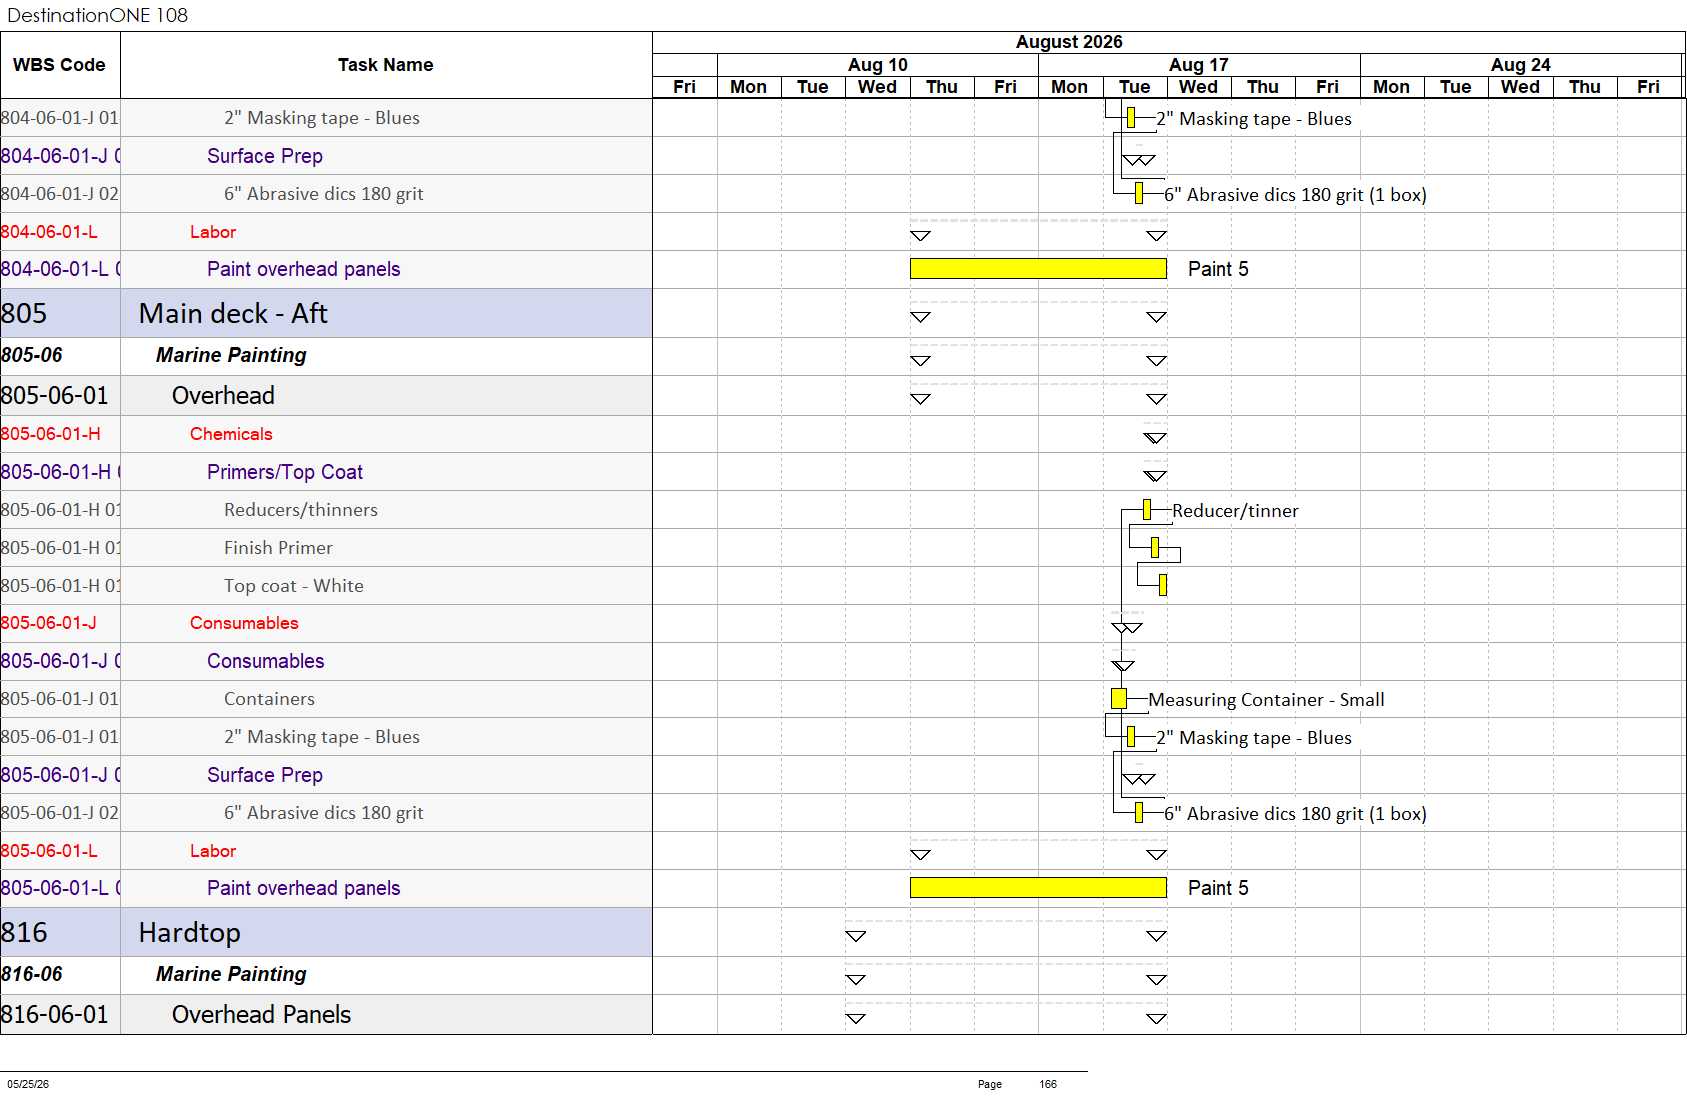
Task: Click the Aug 24 week header
Action: point(1521,65)
